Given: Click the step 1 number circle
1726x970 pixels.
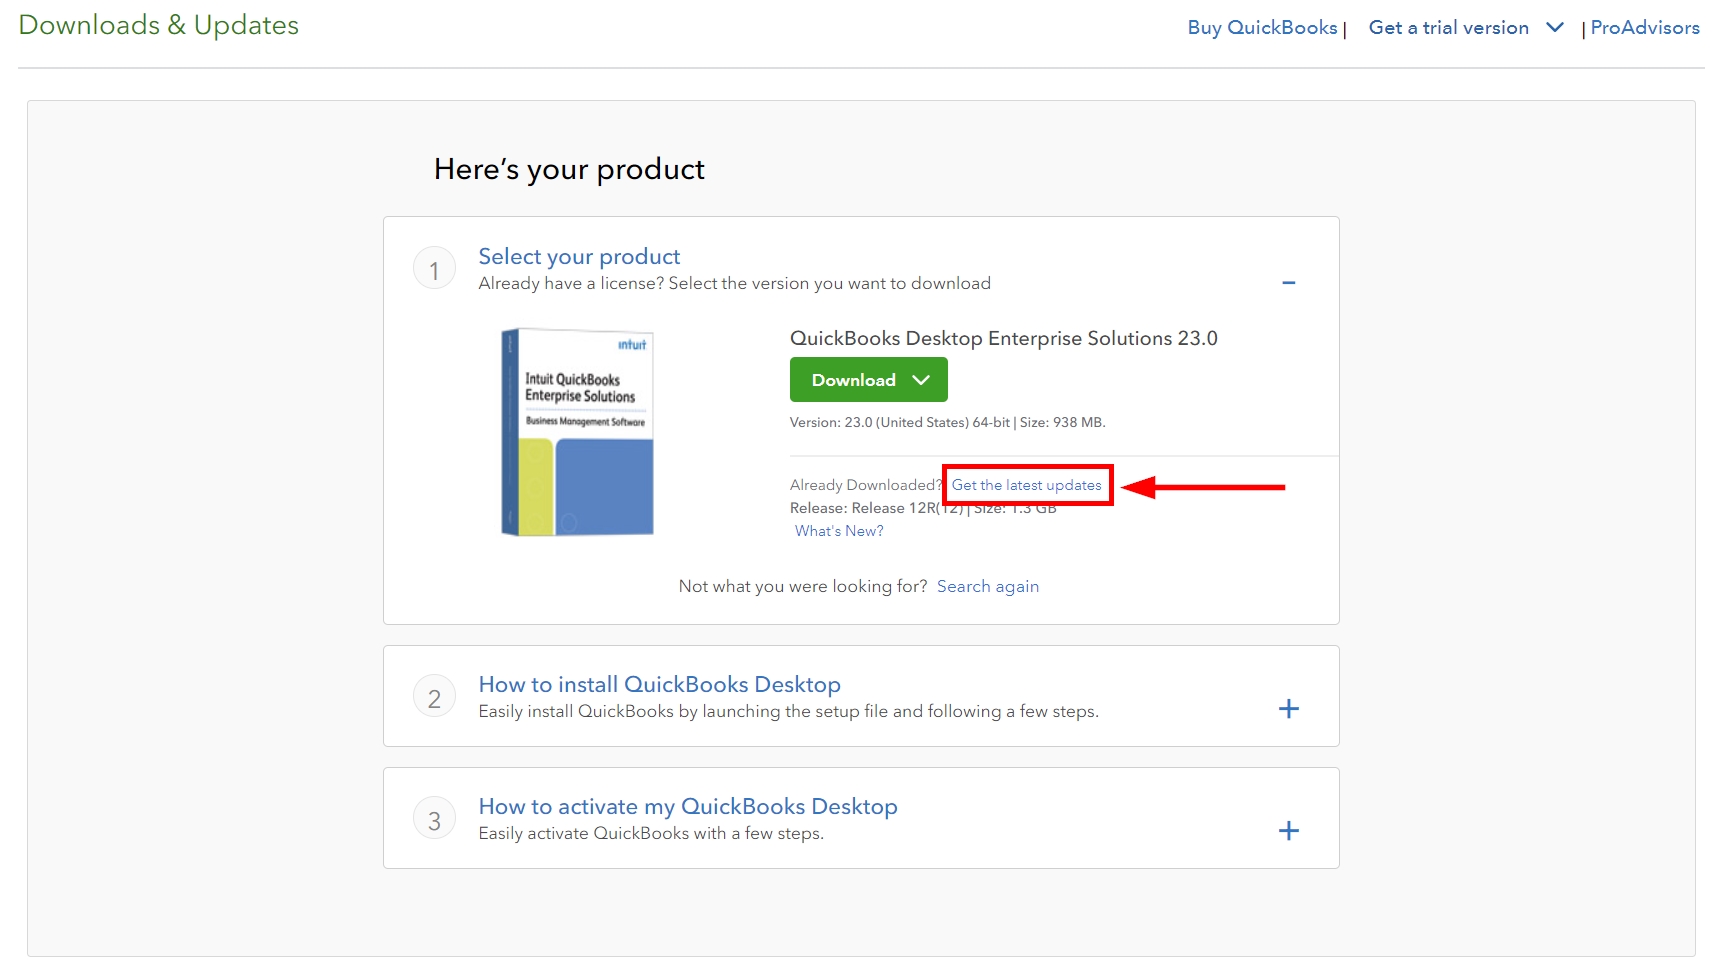Looking at the screenshot, I should tap(434, 267).
